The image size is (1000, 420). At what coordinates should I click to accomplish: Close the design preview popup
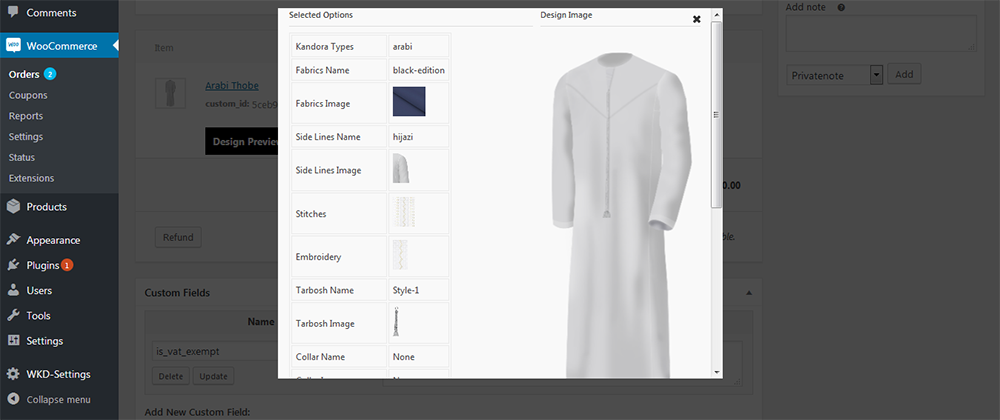[696, 19]
